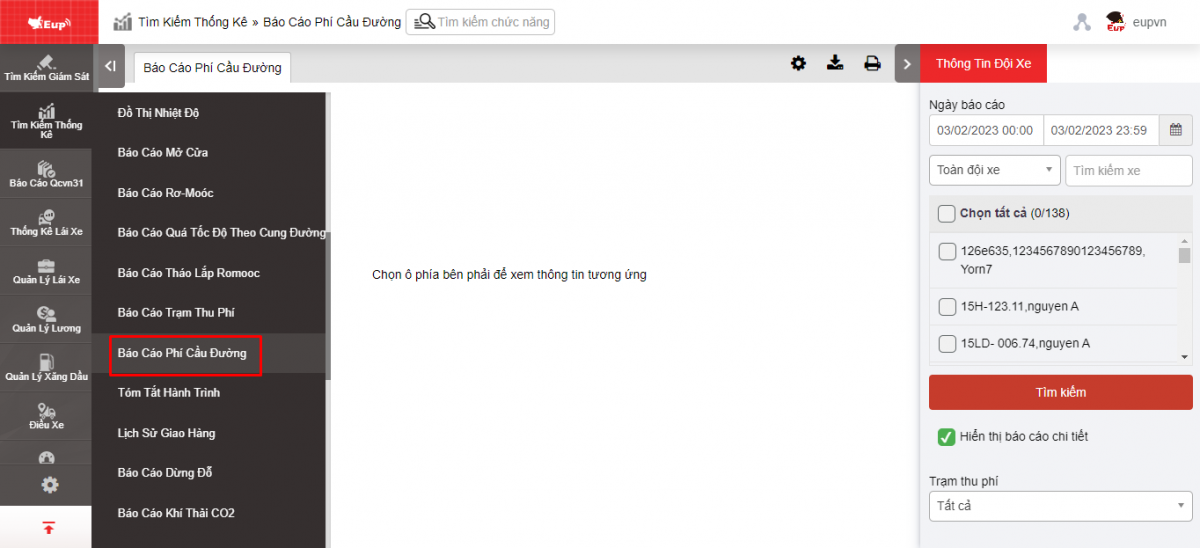Click the vehicle list scroll down arrow
This screenshot has width=1200, height=548.
pos(1185,356)
